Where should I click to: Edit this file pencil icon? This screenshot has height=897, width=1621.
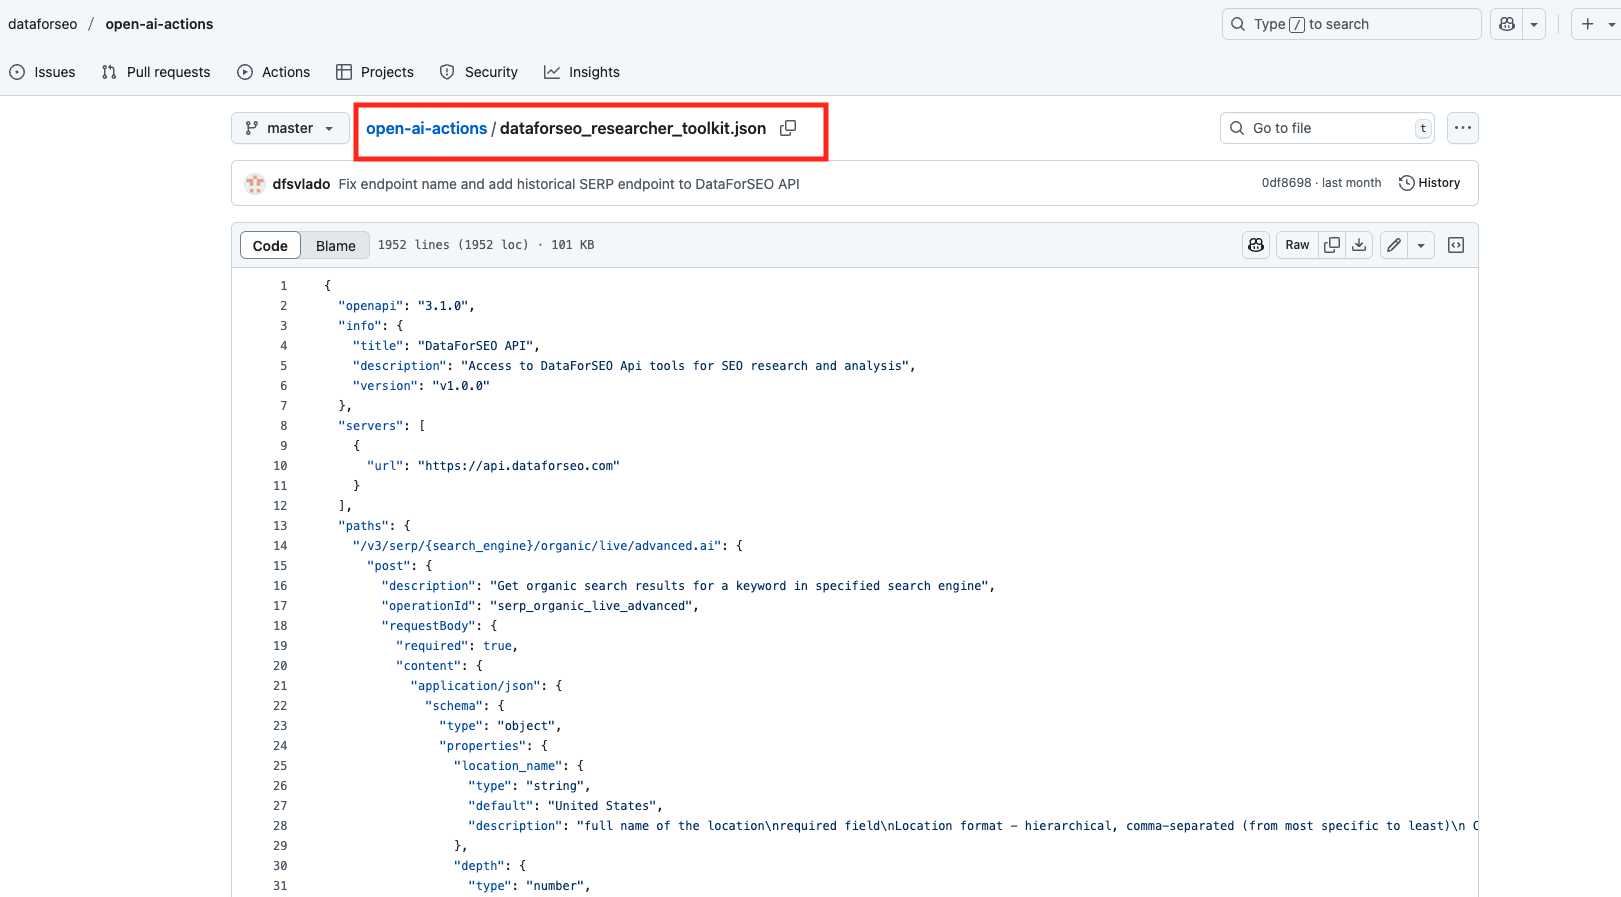[x=1394, y=245]
